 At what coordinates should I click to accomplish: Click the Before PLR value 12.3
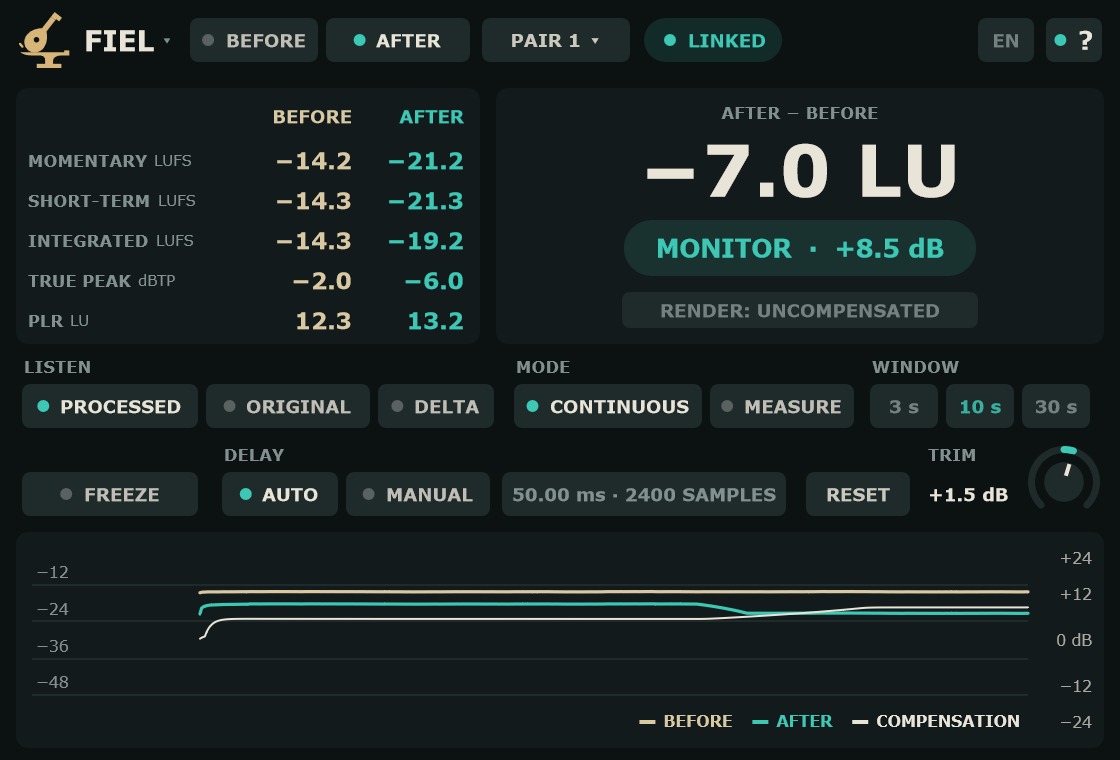point(324,321)
